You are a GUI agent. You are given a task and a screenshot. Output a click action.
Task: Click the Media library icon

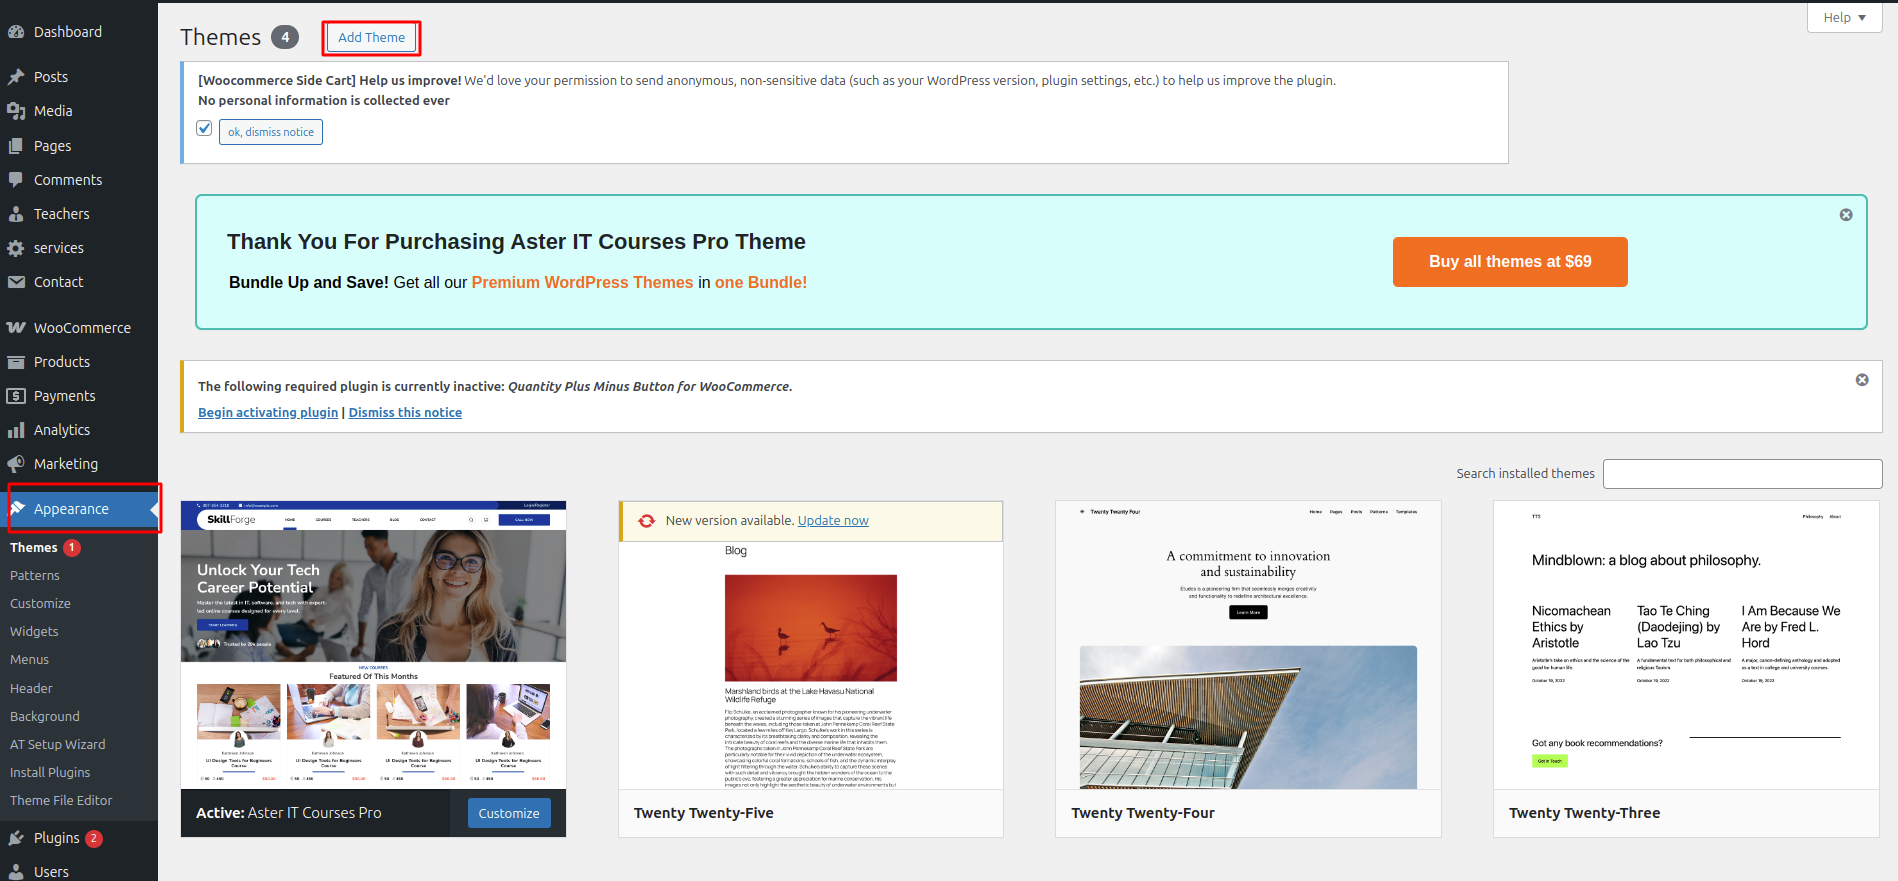(16, 111)
